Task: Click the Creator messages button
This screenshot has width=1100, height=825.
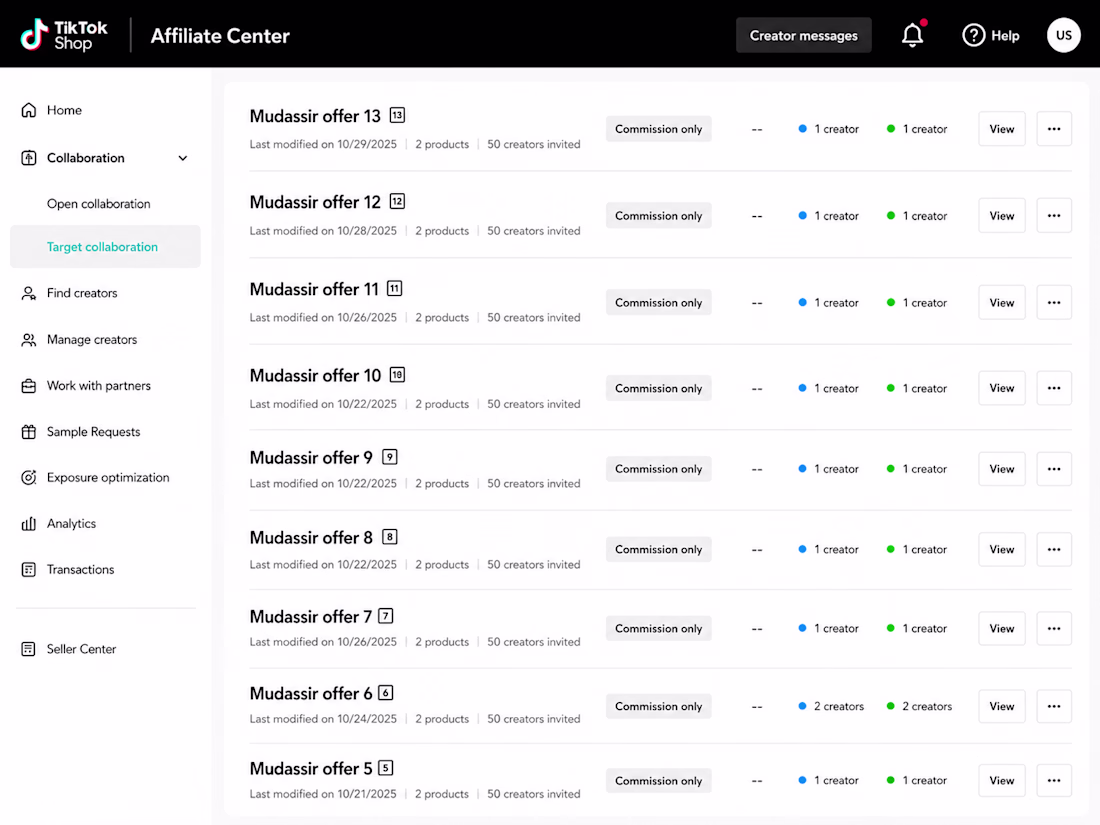Action: tap(804, 35)
